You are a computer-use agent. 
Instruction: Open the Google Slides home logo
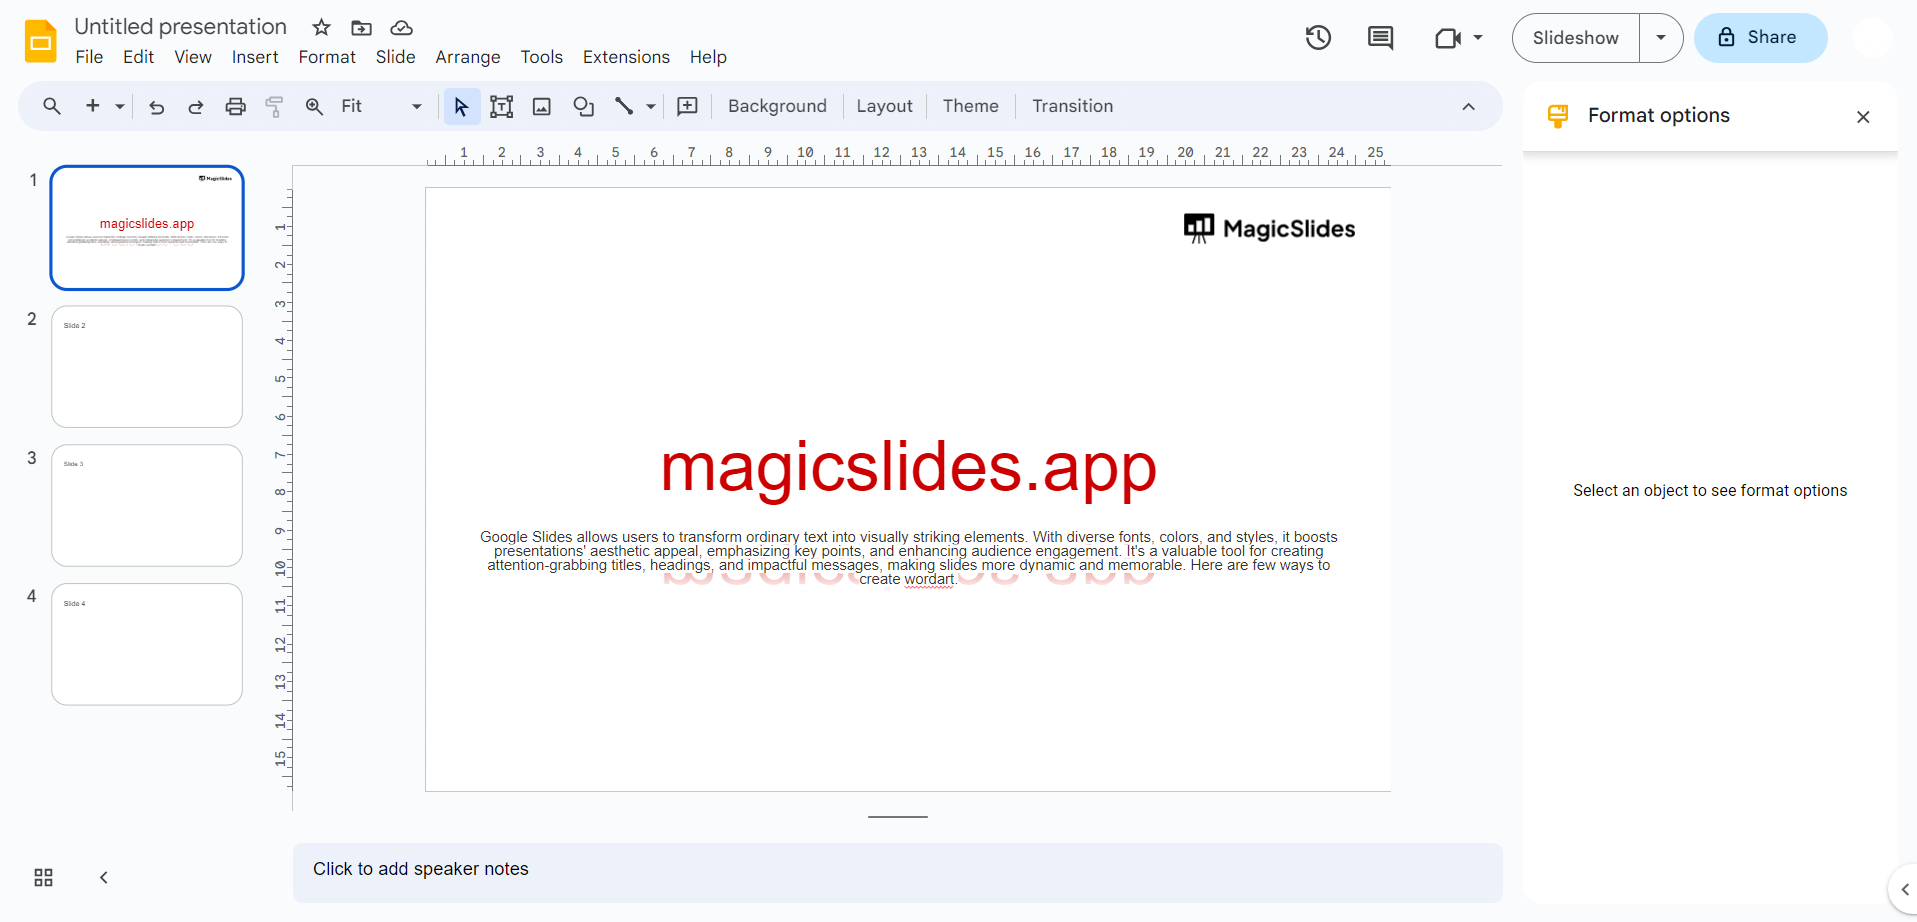(x=41, y=41)
